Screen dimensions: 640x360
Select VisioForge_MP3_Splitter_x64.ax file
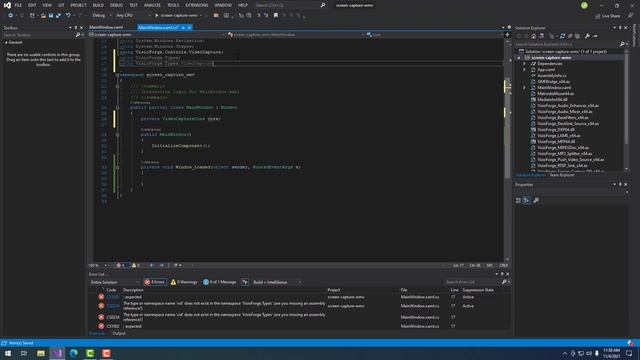coord(564,153)
